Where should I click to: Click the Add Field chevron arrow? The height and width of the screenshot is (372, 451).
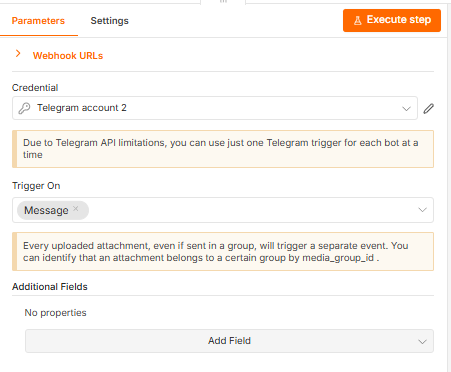(422, 342)
